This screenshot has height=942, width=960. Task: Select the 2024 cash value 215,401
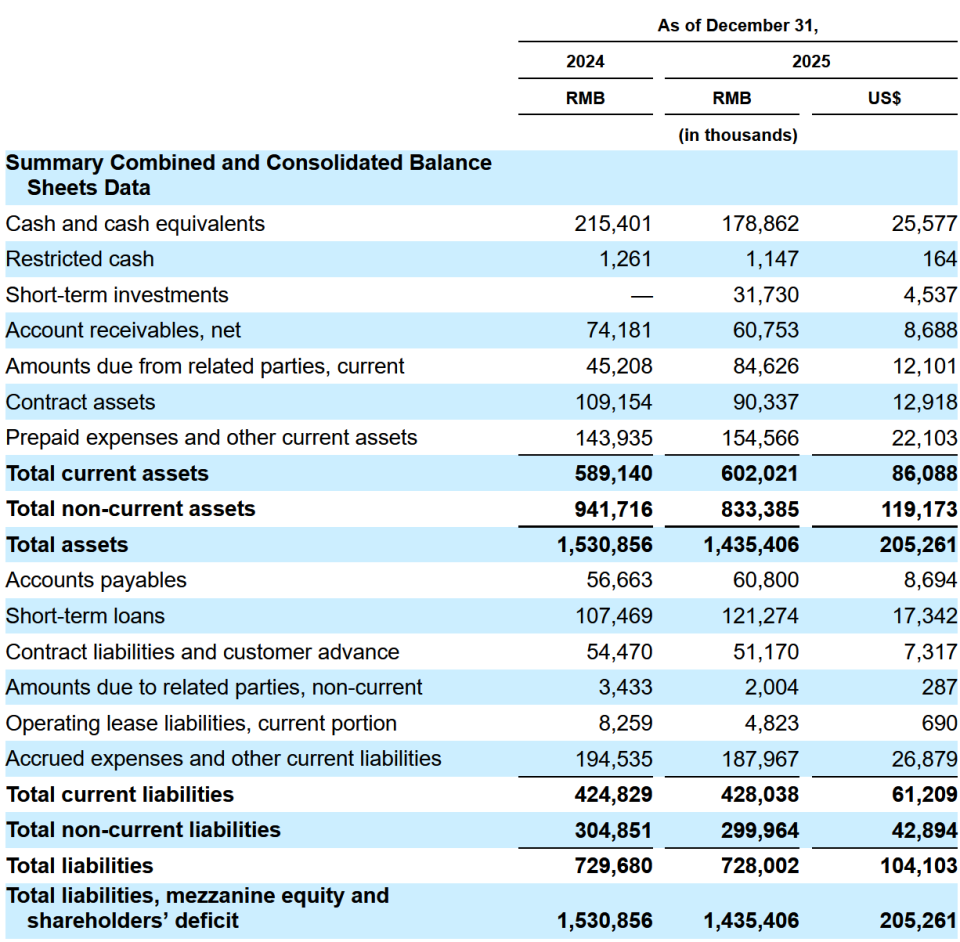pyautogui.click(x=613, y=224)
